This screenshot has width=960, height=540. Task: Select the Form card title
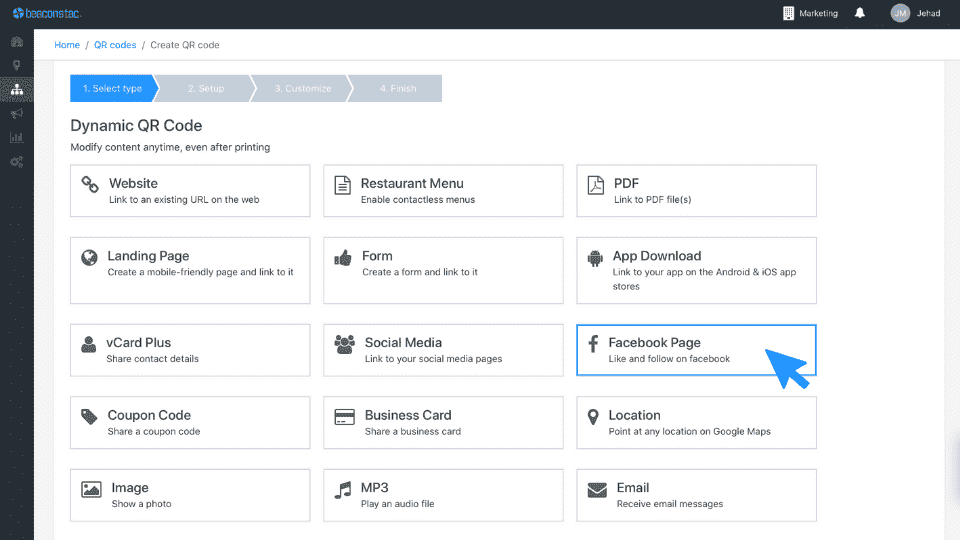[x=377, y=256]
